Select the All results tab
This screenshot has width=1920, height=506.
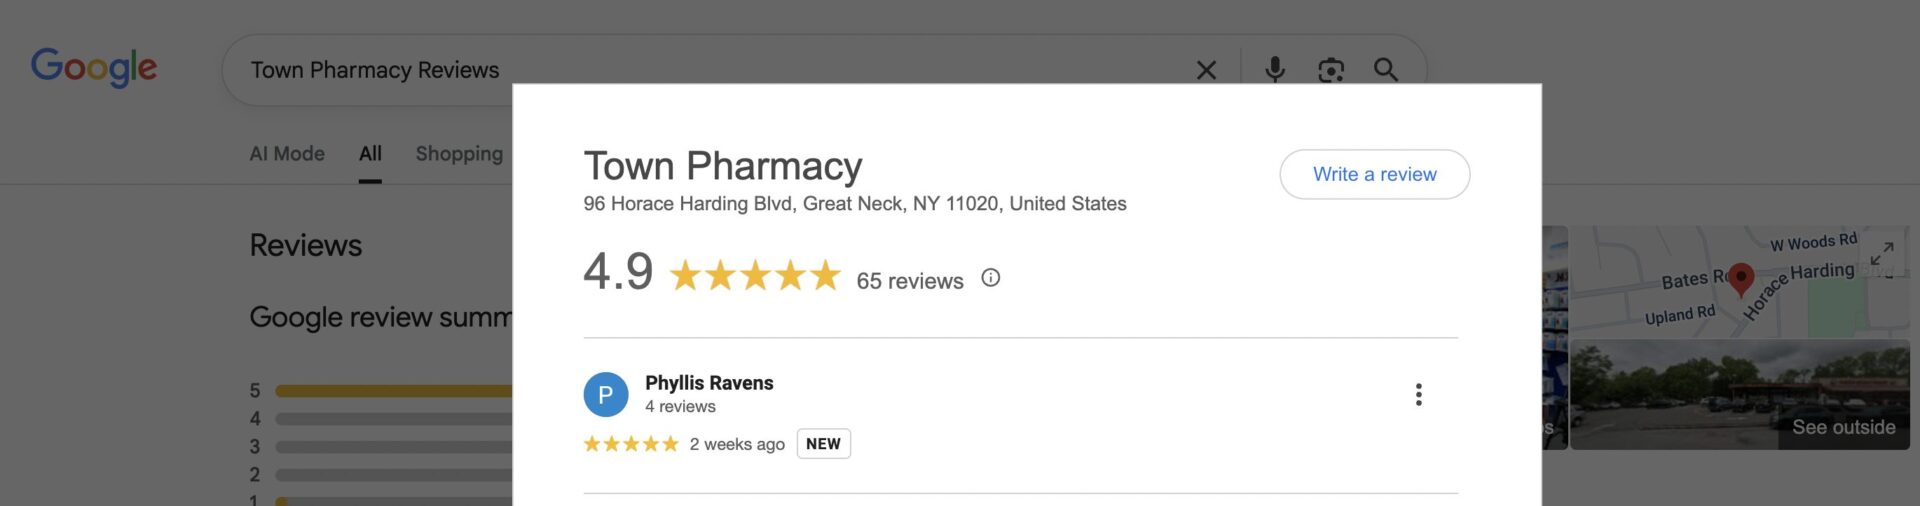click(x=370, y=154)
